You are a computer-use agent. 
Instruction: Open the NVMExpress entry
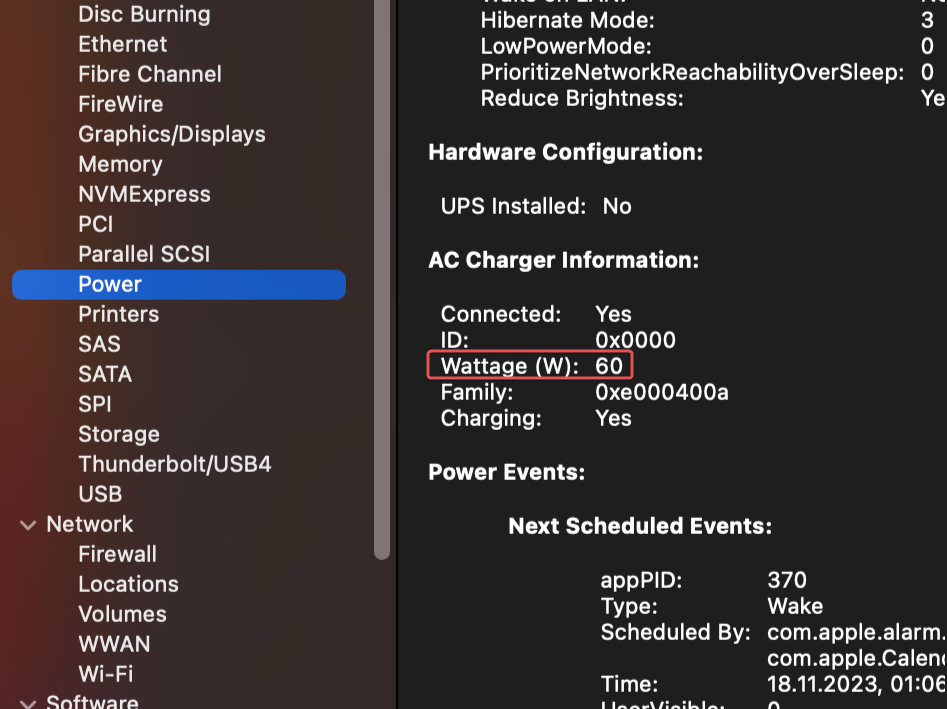(144, 194)
